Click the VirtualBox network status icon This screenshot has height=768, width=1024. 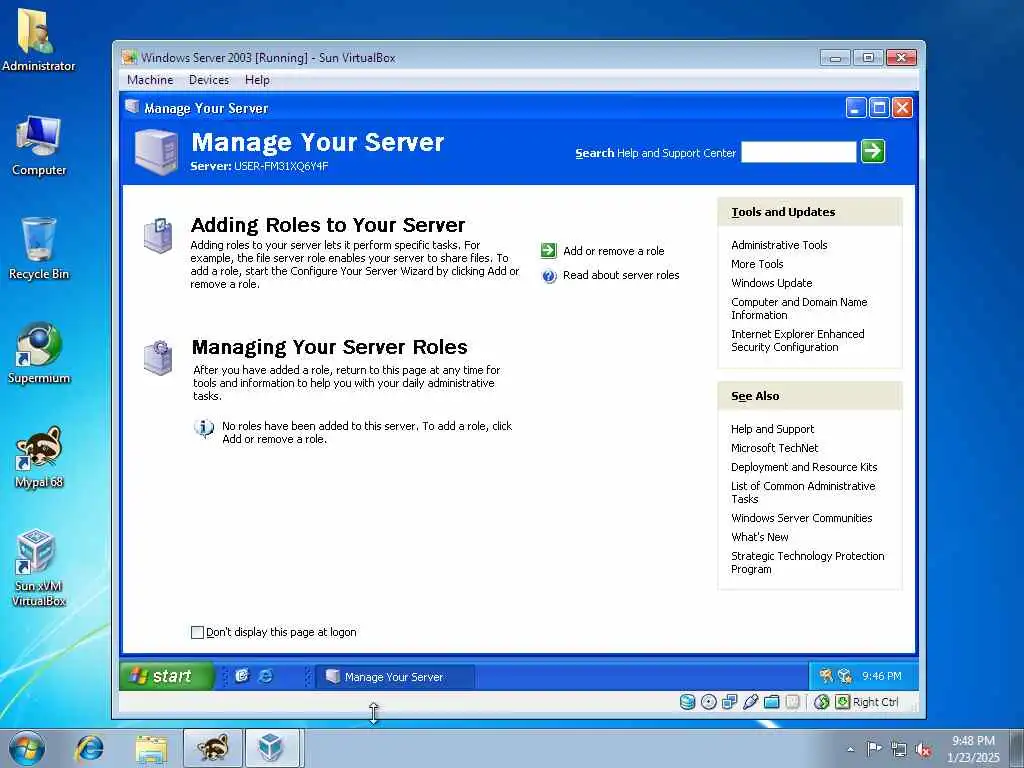[x=729, y=702]
